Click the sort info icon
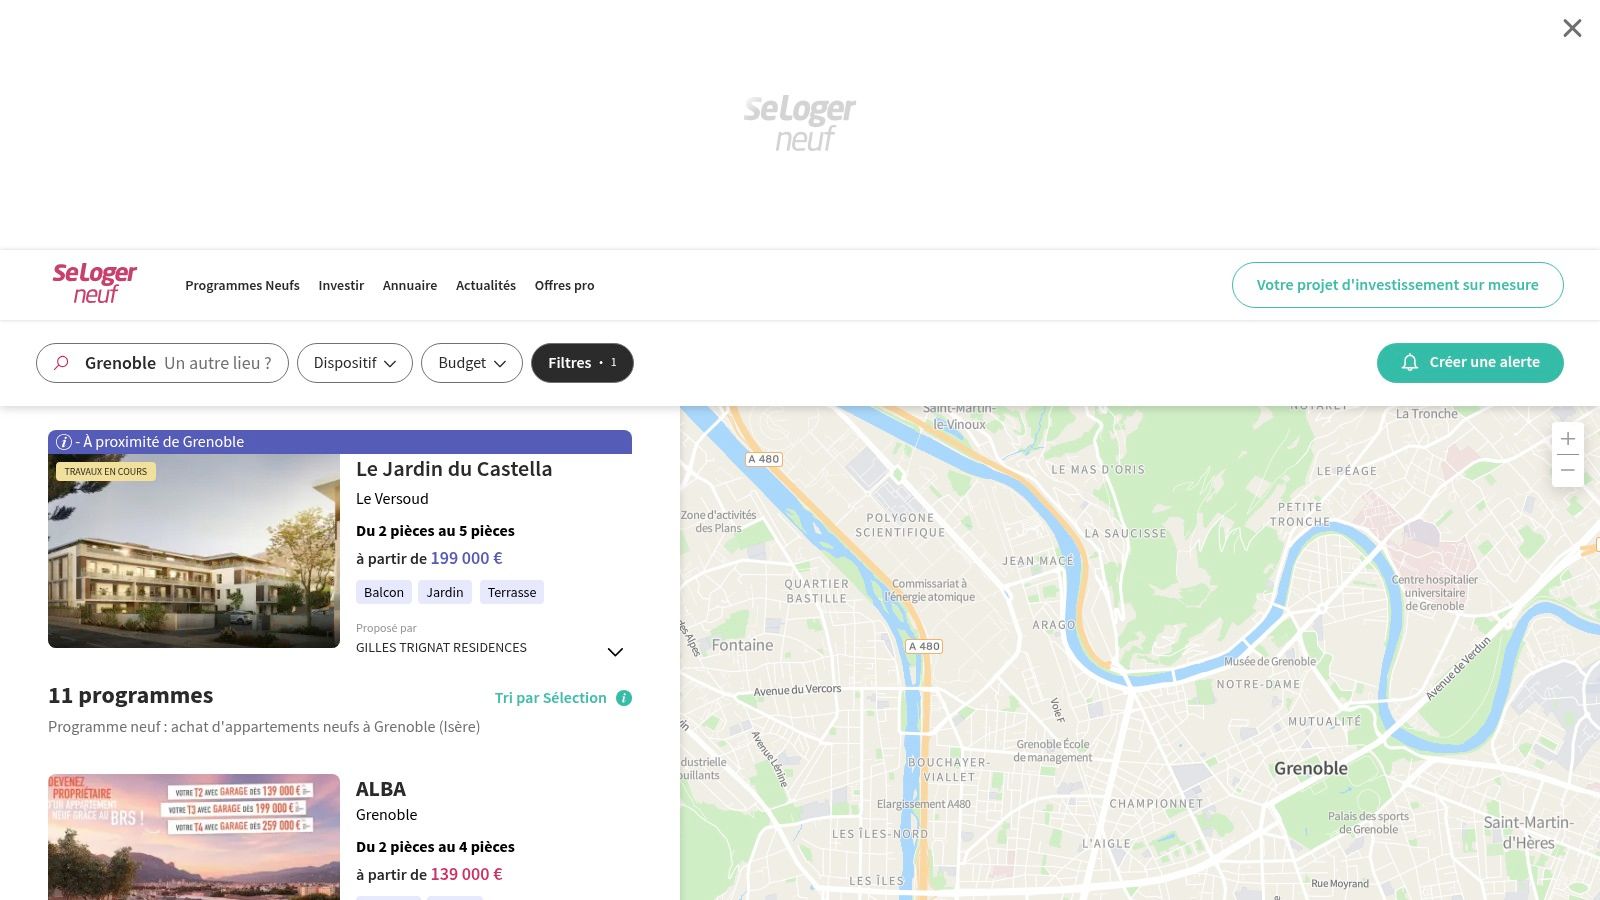This screenshot has width=1600, height=900. 624,698
